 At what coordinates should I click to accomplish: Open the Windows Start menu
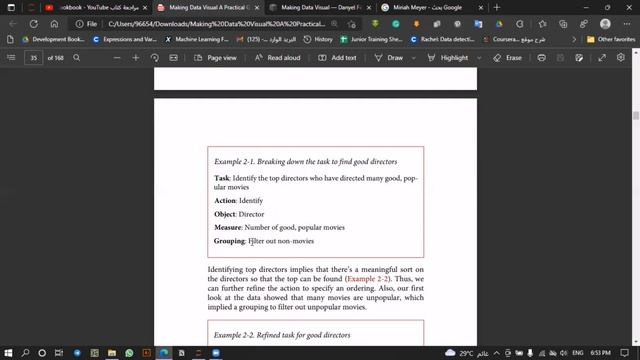click(8, 353)
